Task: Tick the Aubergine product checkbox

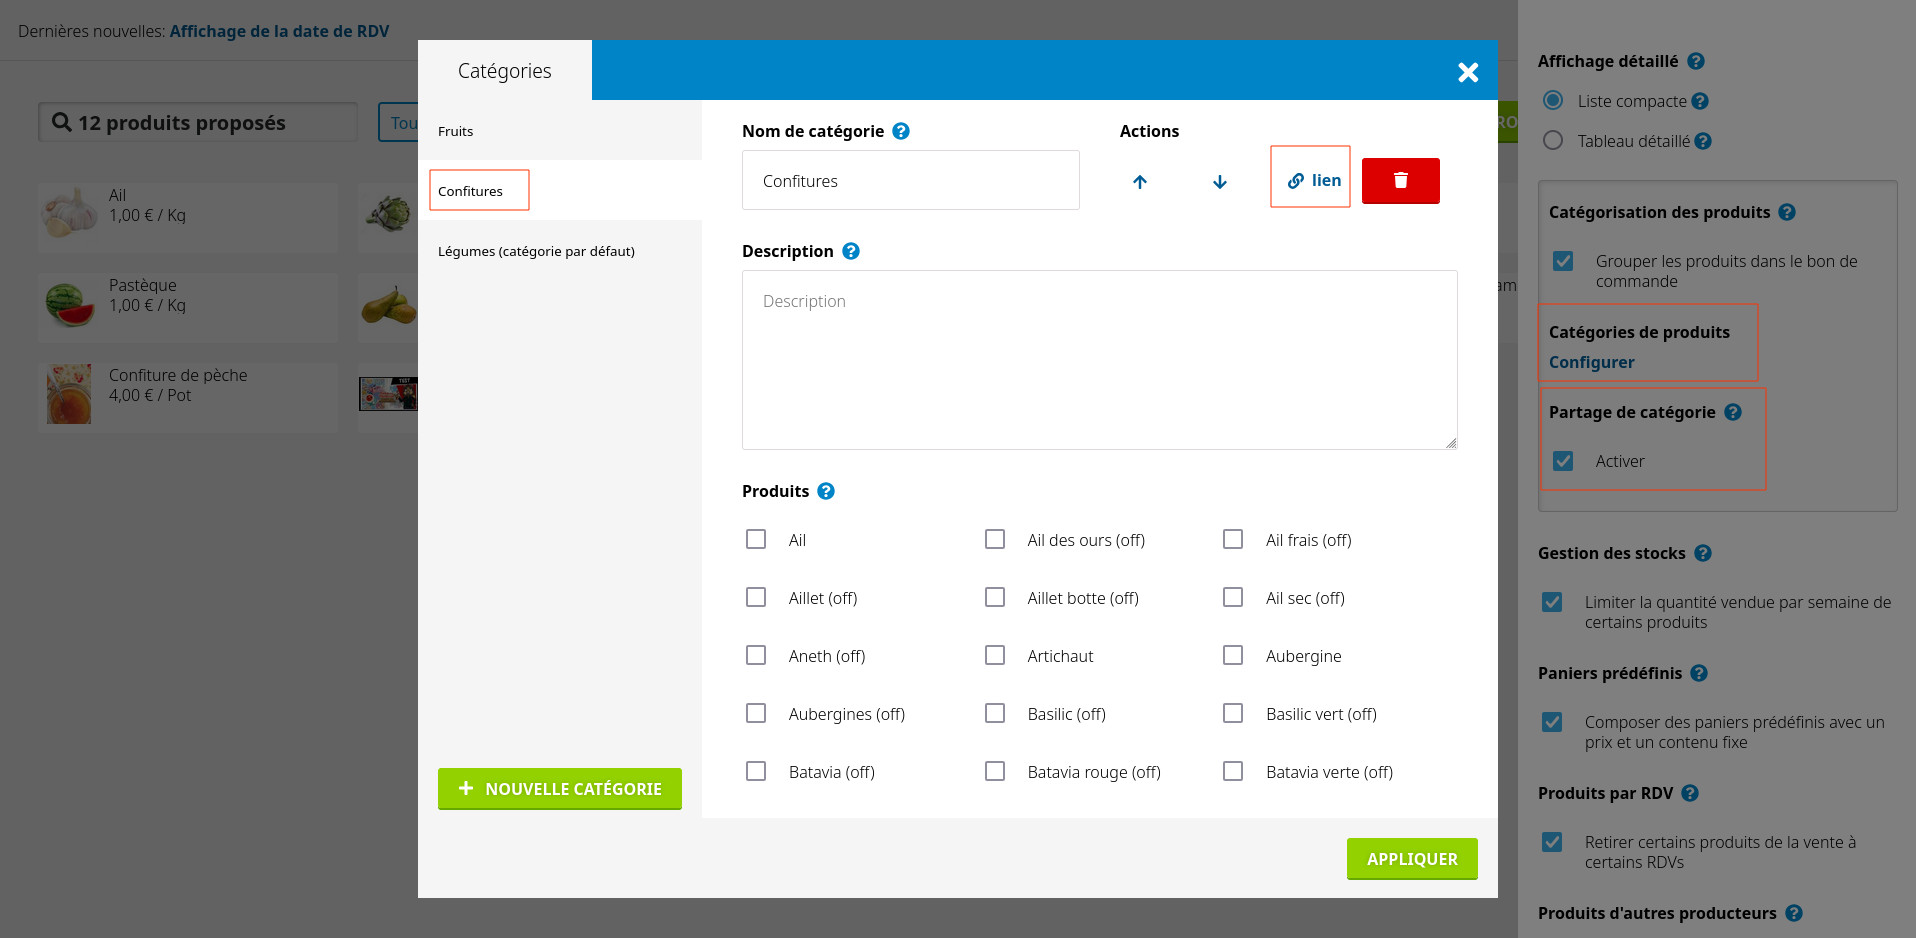Action: coord(1233,655)
